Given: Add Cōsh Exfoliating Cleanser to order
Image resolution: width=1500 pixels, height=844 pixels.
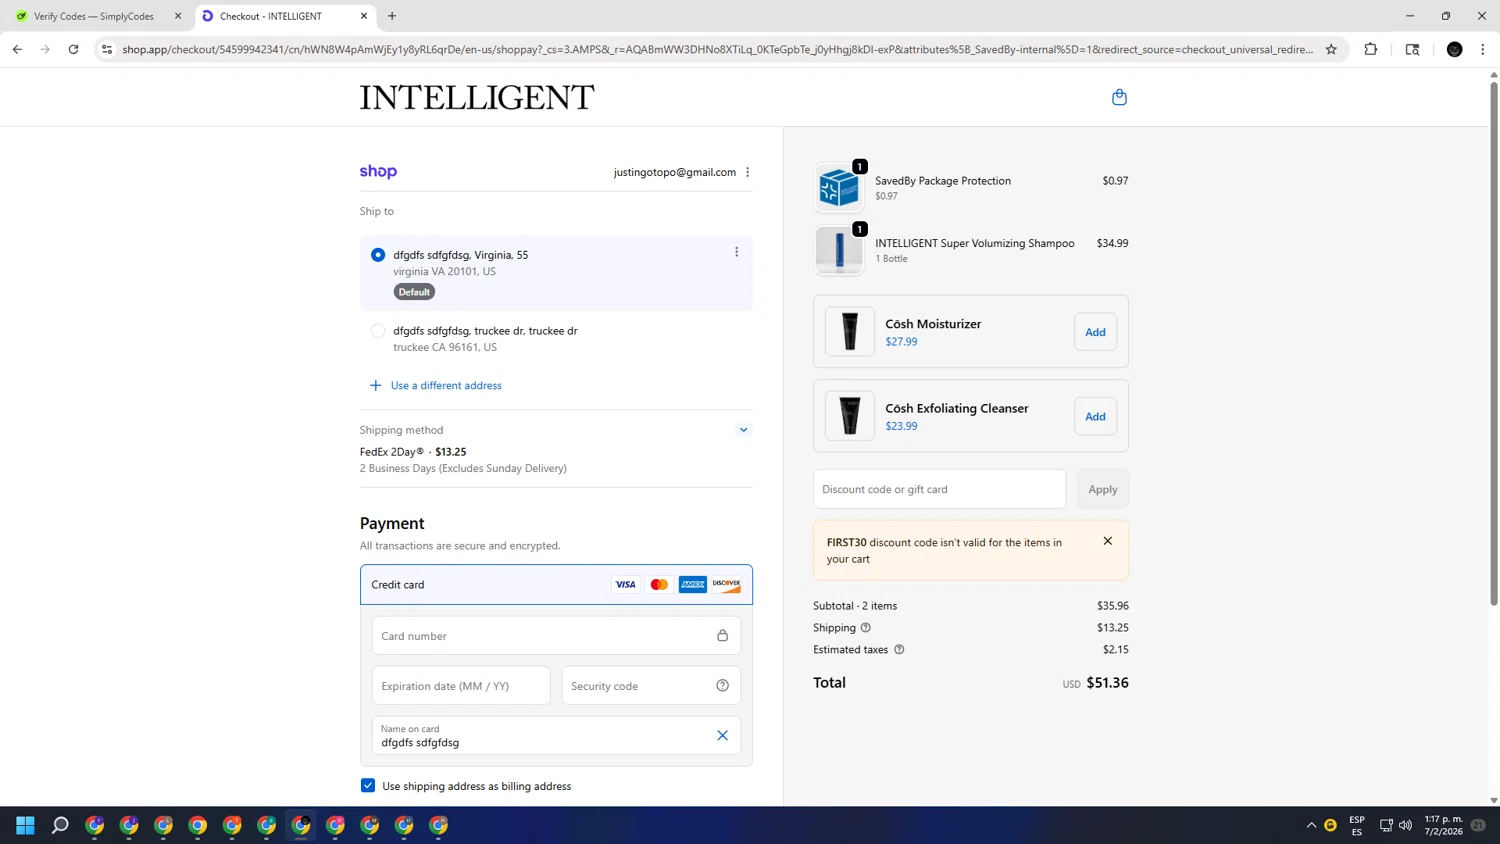Looking at the screenshot, I should [1095, 416].
